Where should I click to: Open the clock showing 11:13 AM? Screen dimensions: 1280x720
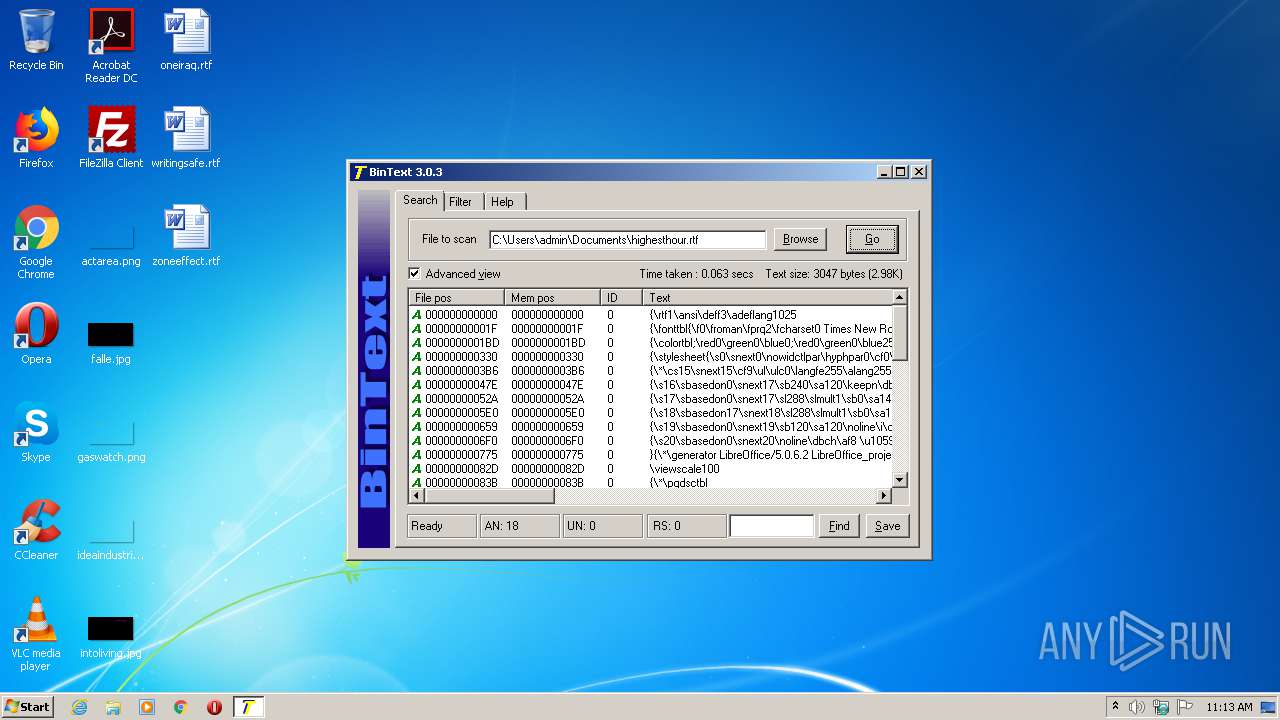1229,707
